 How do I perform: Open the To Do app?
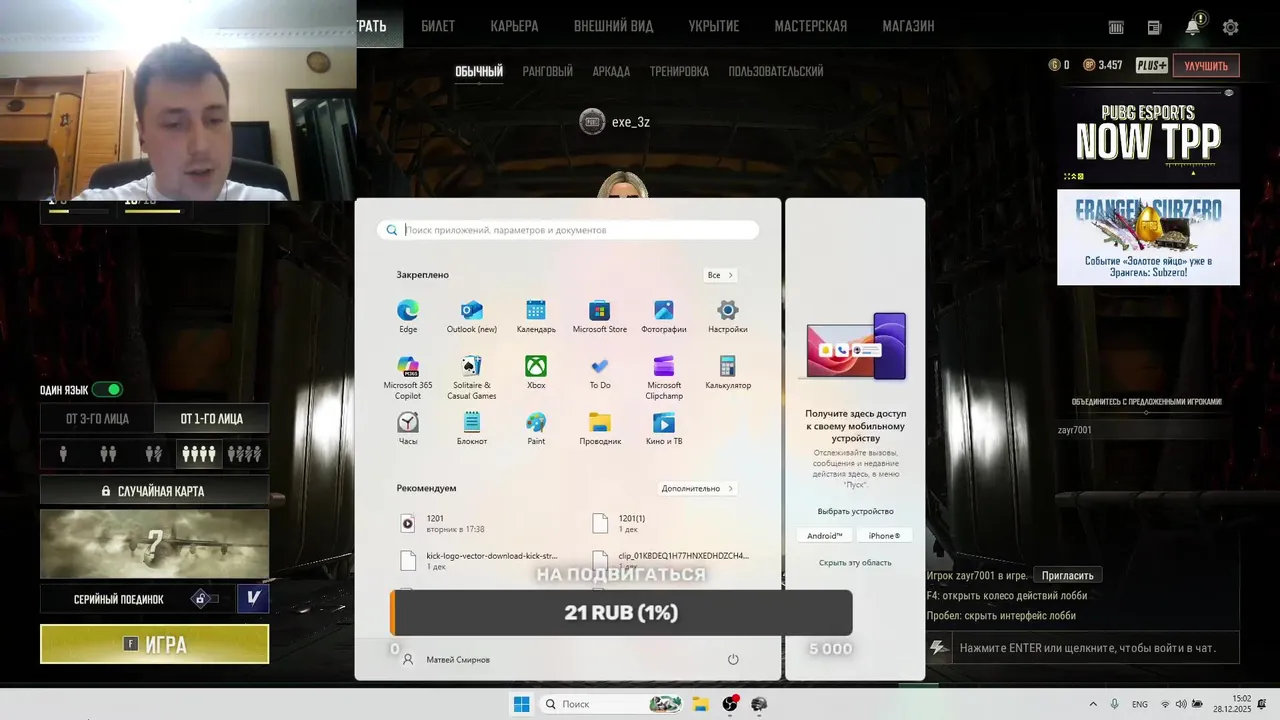click(x=600, y=373)
